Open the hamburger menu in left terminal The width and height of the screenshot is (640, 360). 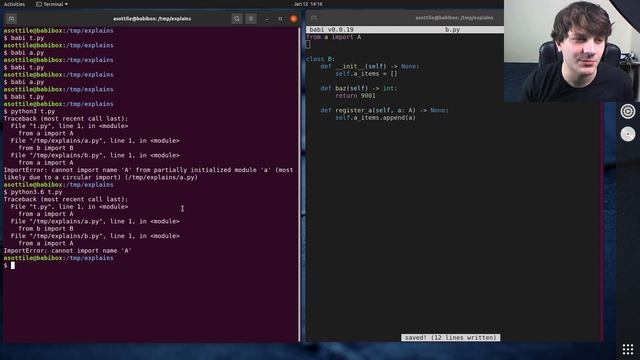pos(251,19)
